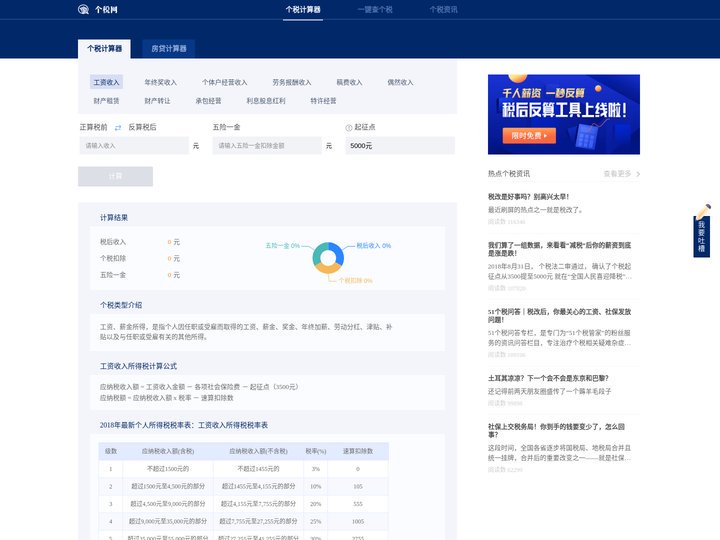Image resolution: width=720 pixels, height=540 pixels.
Task: Click the 起征点 field showing 5000元
Action: pos(400,146)
